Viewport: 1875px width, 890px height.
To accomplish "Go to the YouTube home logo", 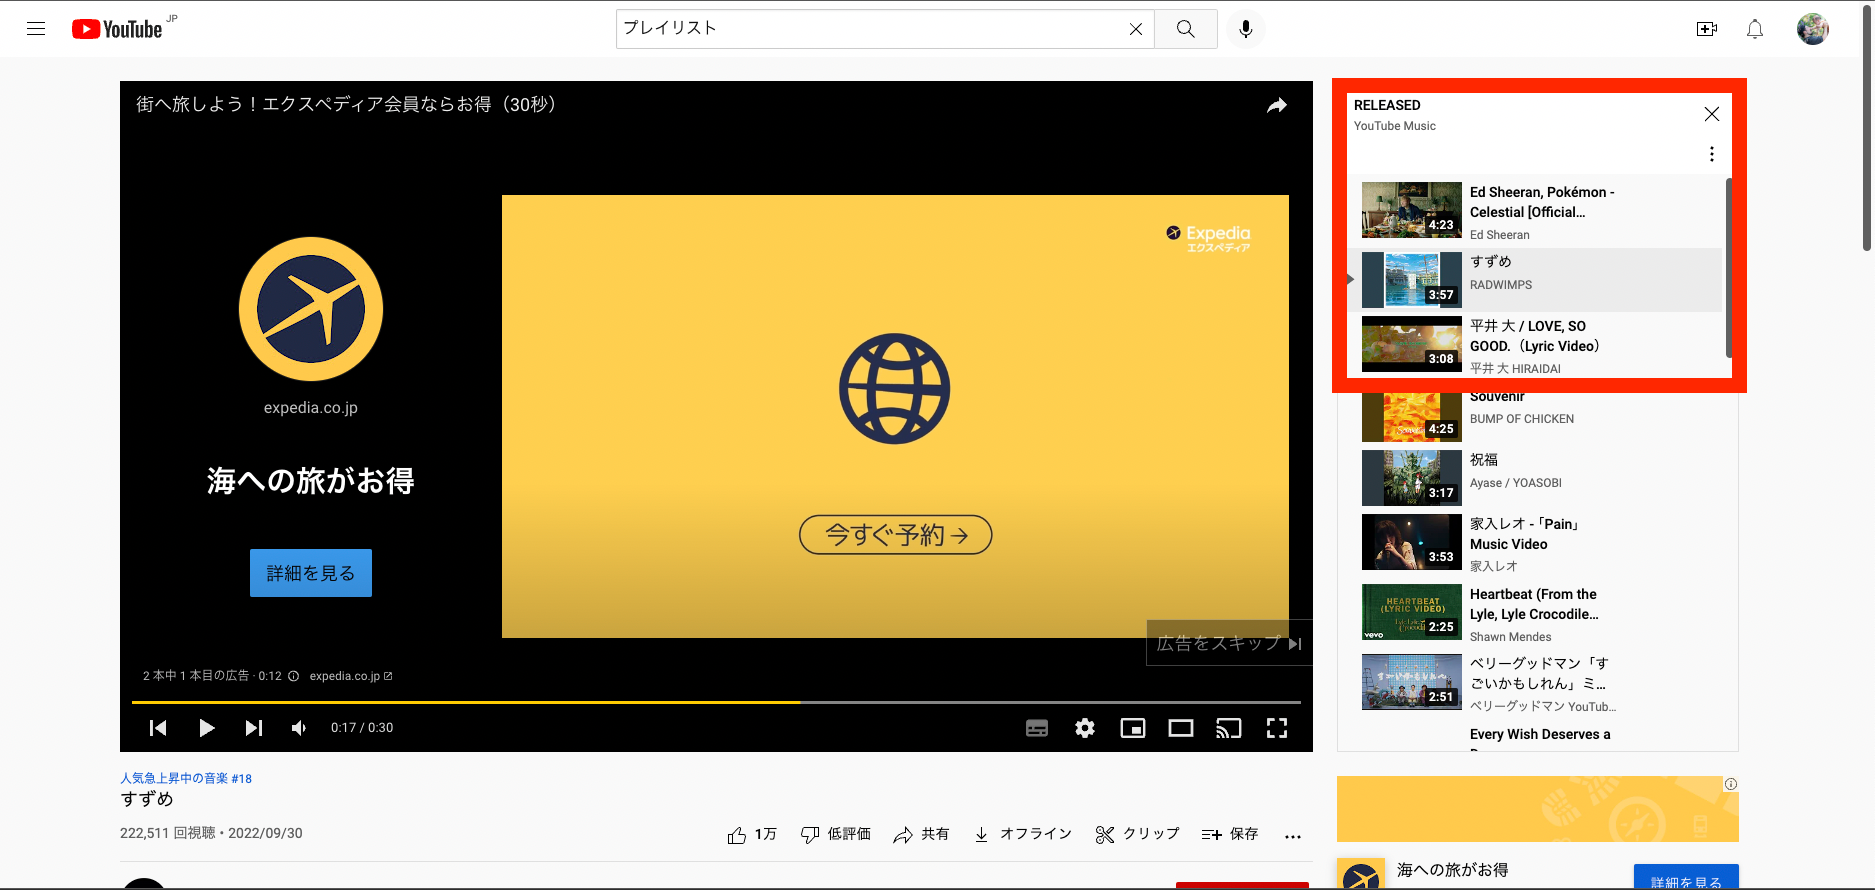I will (x=117, y=29).
